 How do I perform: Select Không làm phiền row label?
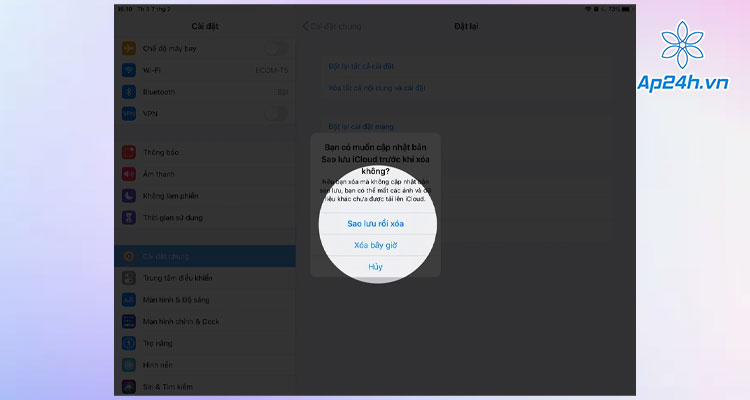tap(170, 196)
